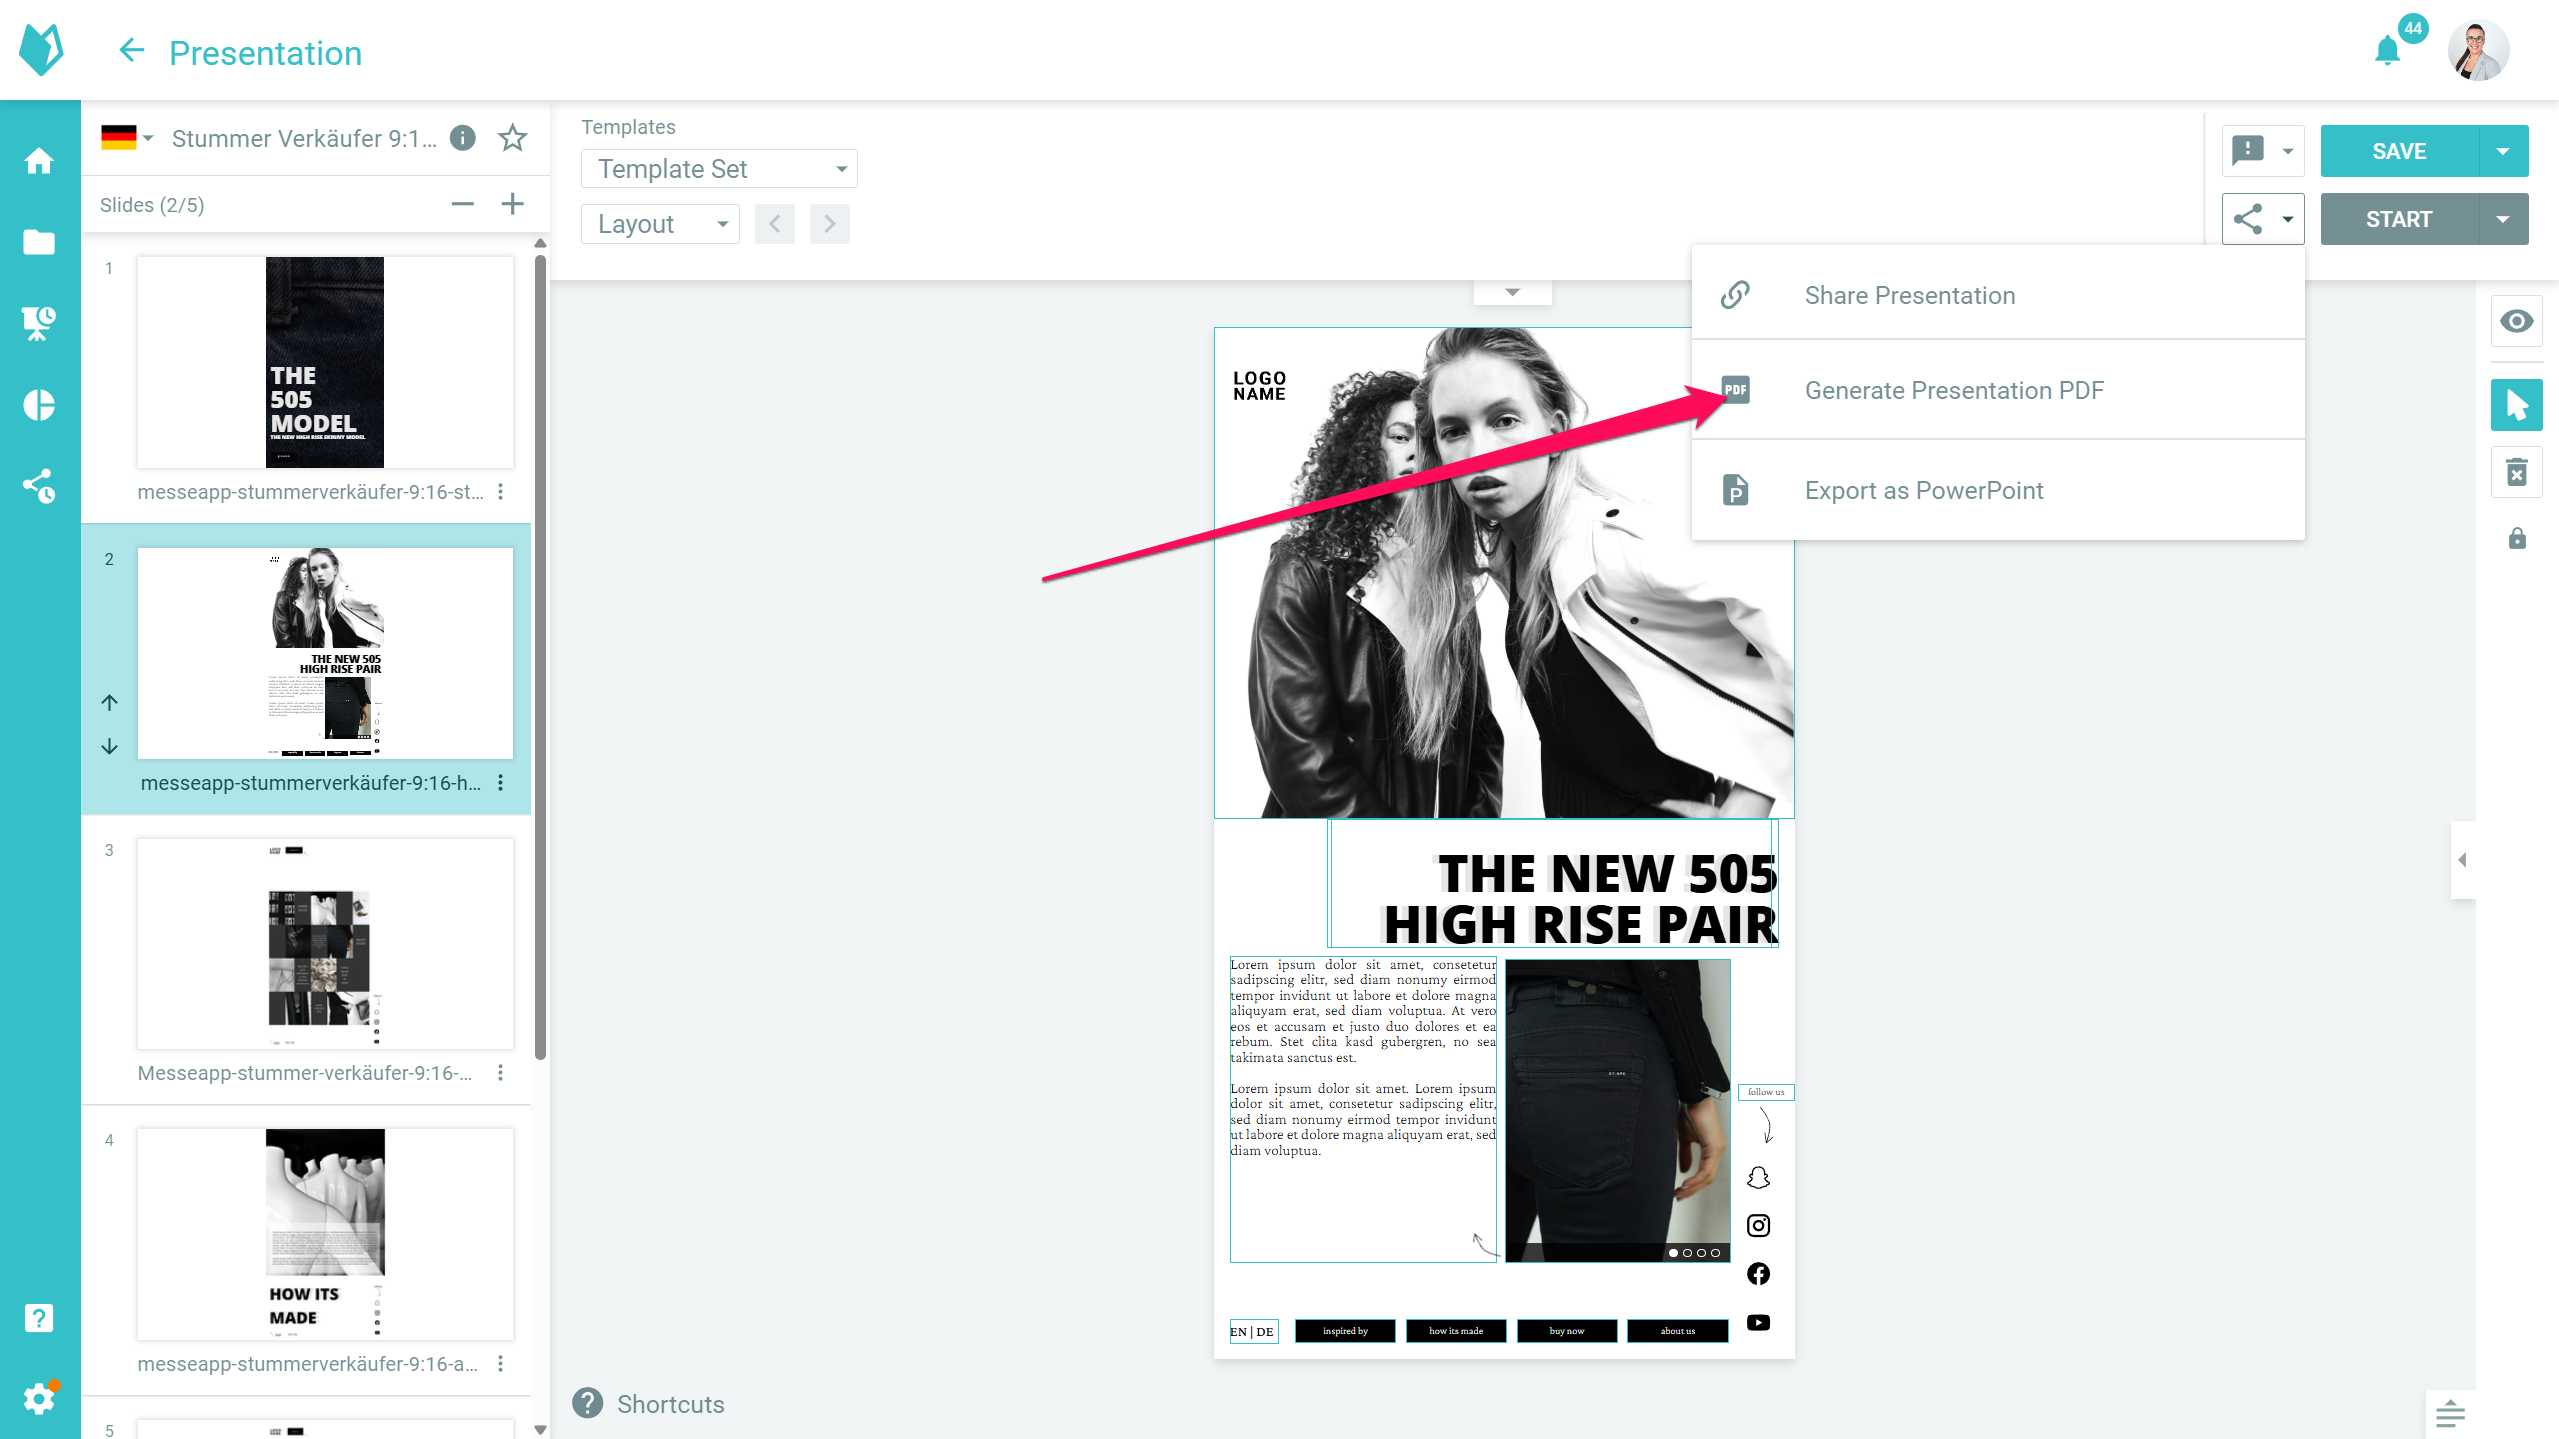Click the share icon button
Screen dimensions: 2559x1439
coord(2248,219)
